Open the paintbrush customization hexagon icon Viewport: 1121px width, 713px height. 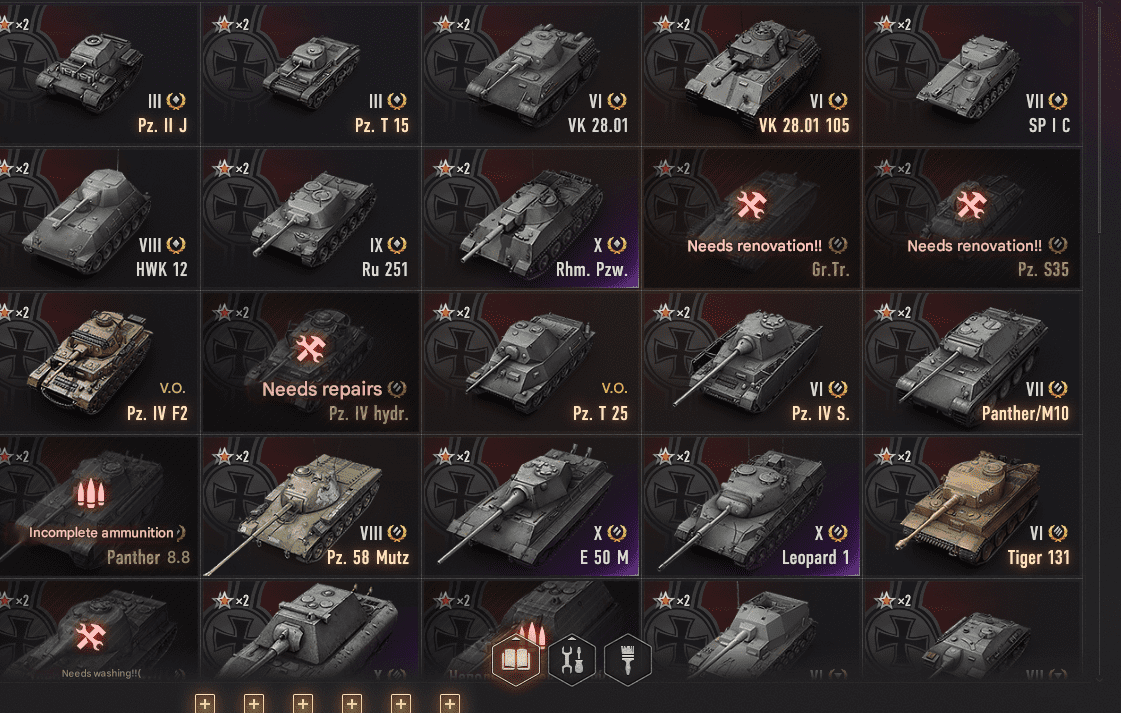click(628, 659)
